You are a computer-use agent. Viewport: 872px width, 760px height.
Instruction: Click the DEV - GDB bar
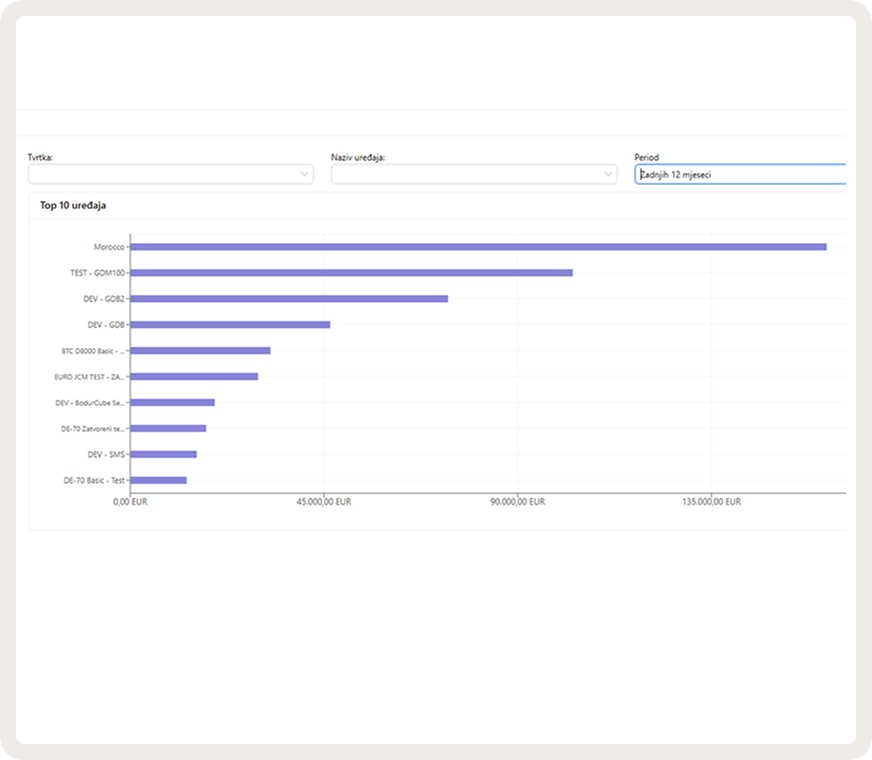(x=230, y=325)
